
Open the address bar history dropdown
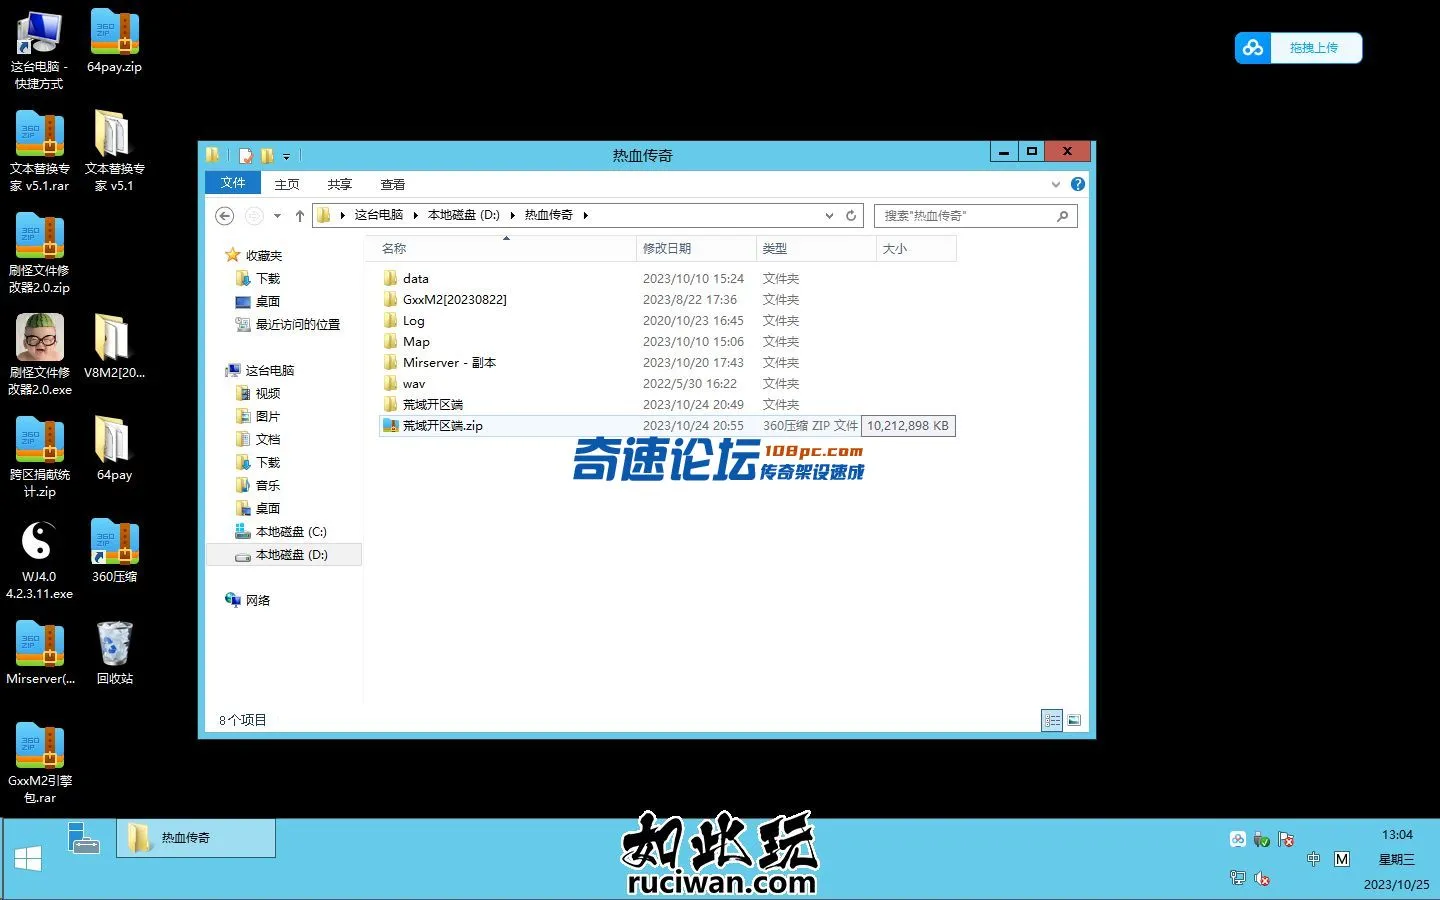[829, 215]
